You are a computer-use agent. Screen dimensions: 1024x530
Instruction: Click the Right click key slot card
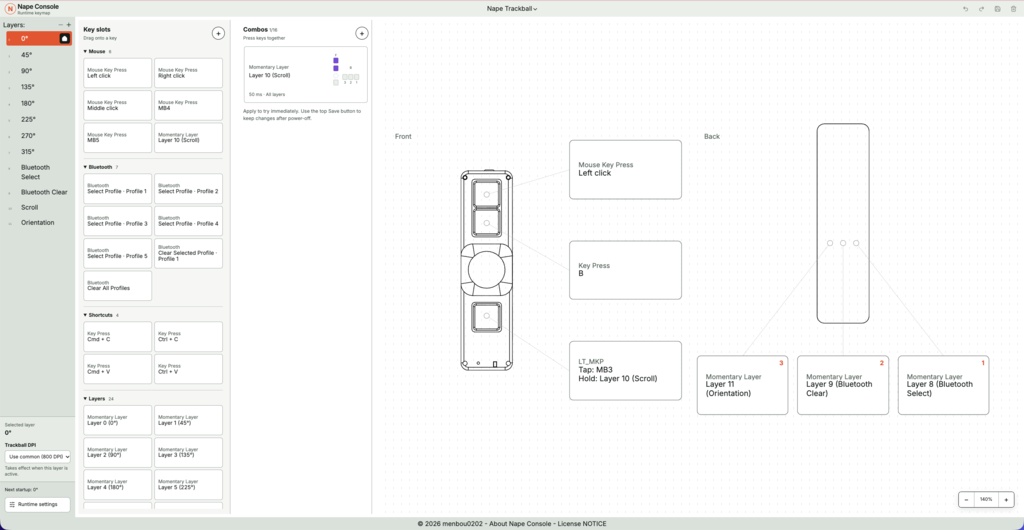[188, 73]
